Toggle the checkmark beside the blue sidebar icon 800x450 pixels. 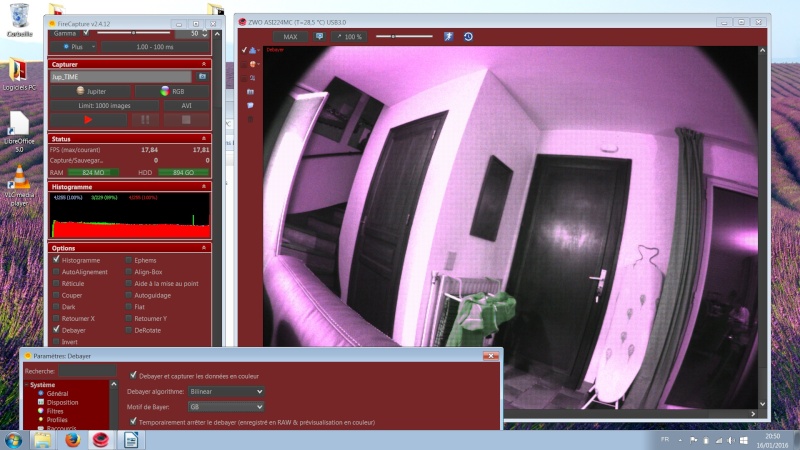pos(244,50)
